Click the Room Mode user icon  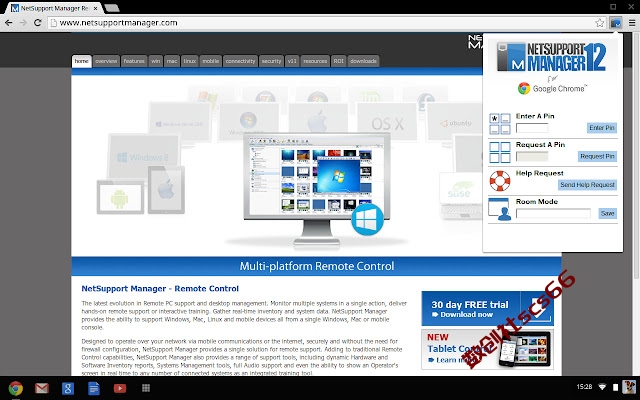pos(500,209)
